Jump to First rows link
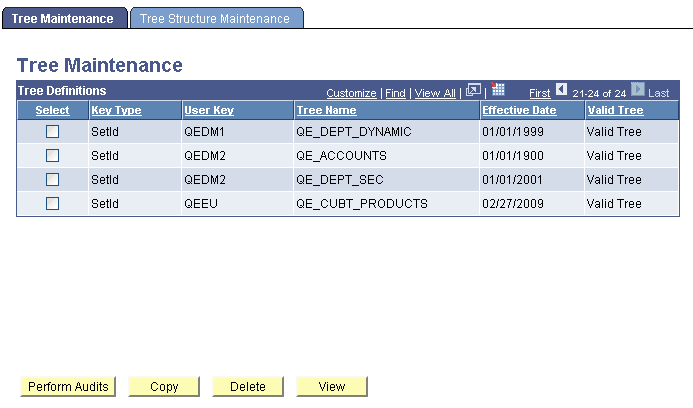 tap(539, 93)
